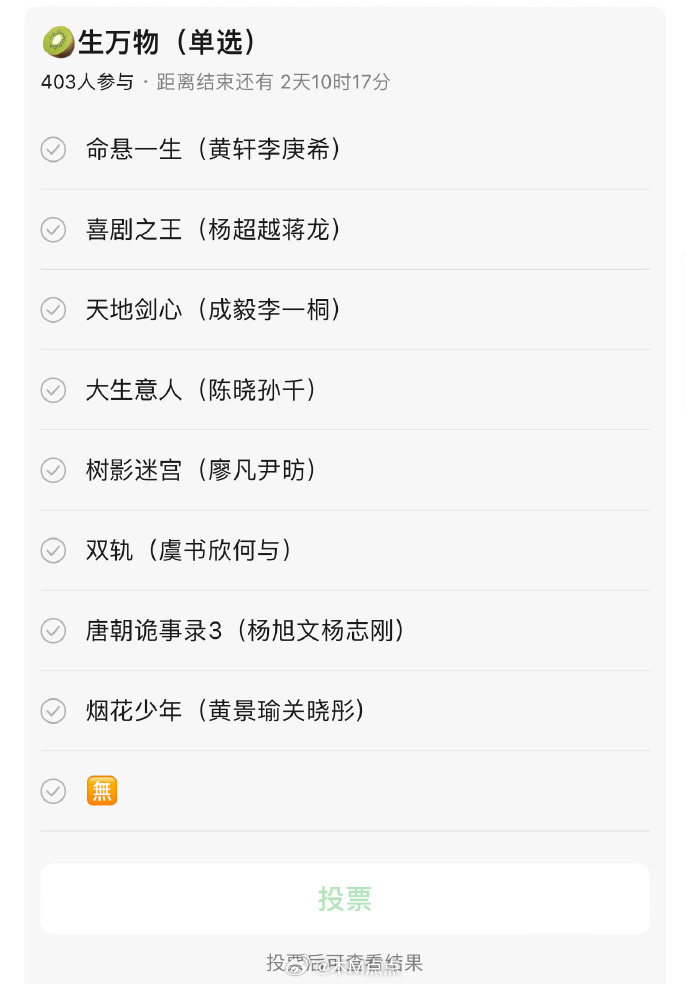Viewport: 690px width, 984px height.
Task: Choose the circle next to the 無 emoji
Action: (53, 791)
